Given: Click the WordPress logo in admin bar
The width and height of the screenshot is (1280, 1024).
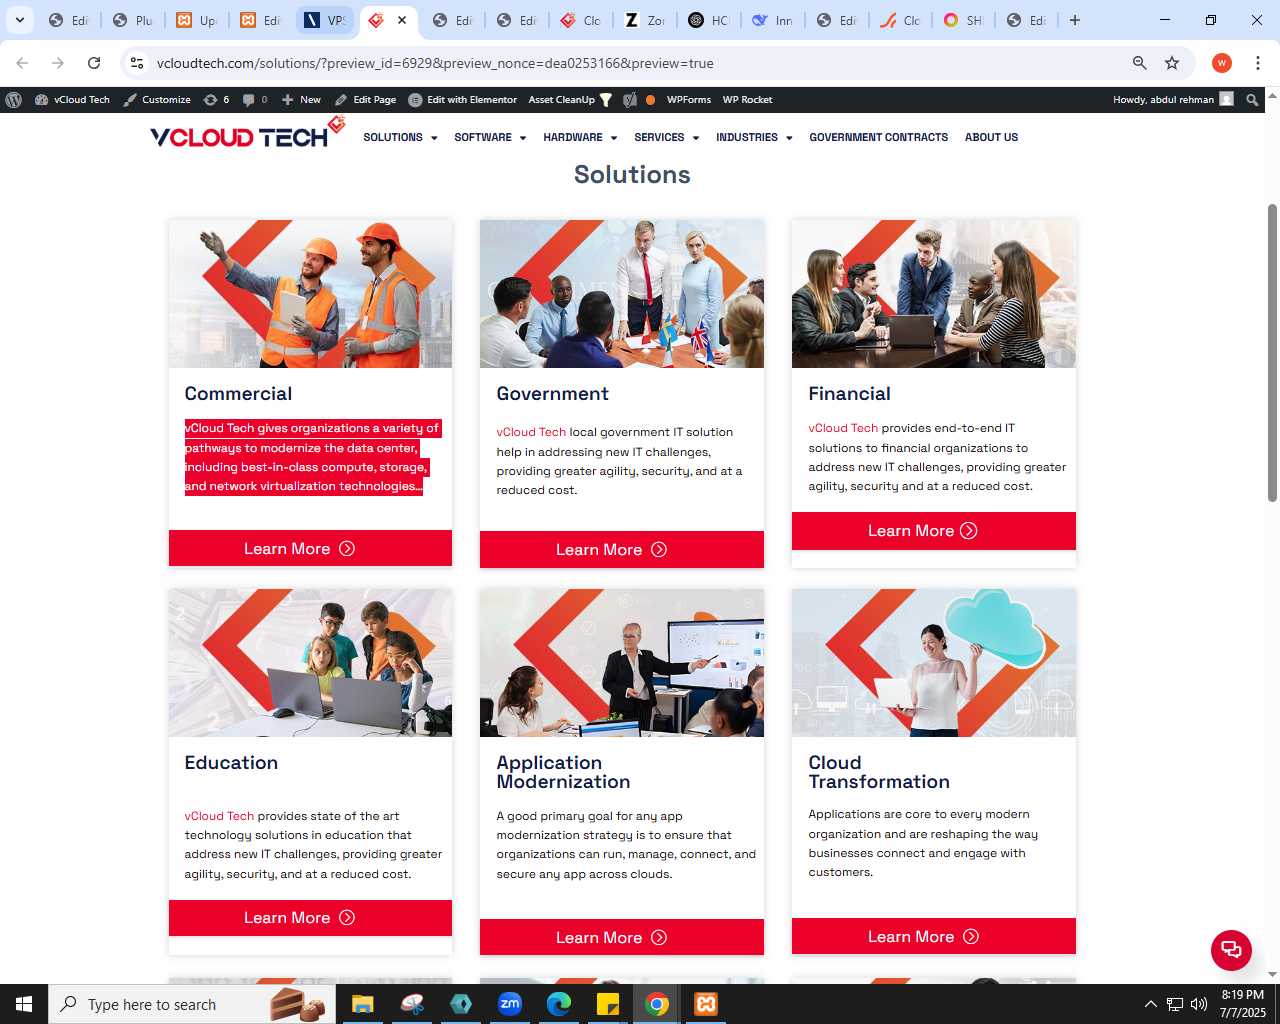Looking at the screenshot, I should pyautogui.click(x=14, y=100).
